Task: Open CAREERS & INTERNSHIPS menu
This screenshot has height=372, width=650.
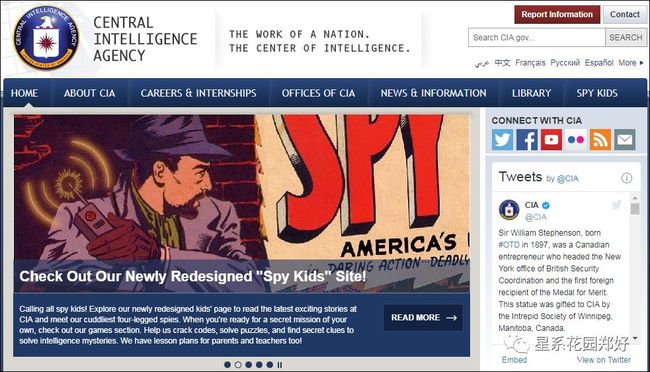Action: click(198, 93)
